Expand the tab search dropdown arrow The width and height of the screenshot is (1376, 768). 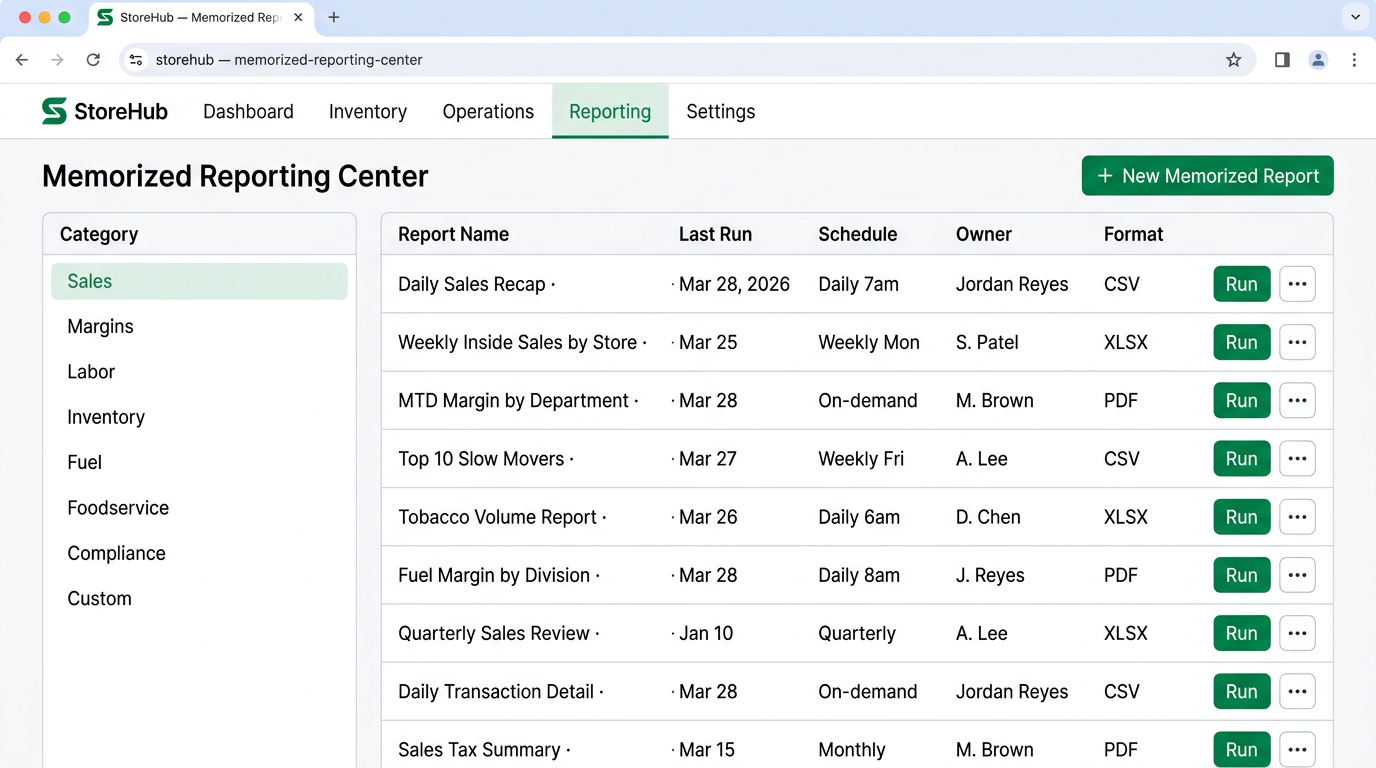point(1356,17)
